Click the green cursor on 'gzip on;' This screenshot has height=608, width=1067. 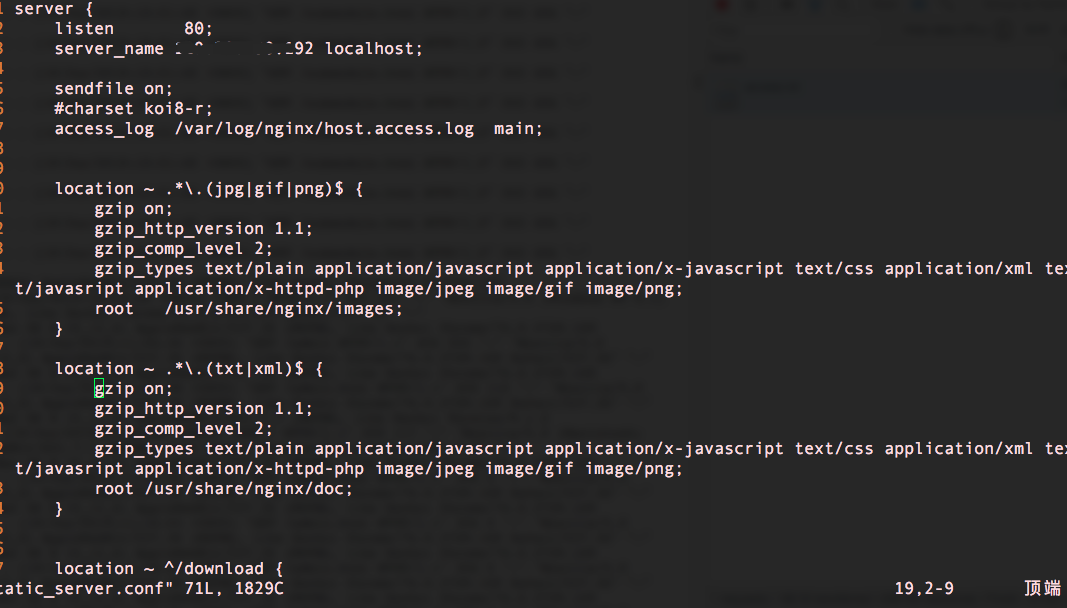click(x=99, y=388)
